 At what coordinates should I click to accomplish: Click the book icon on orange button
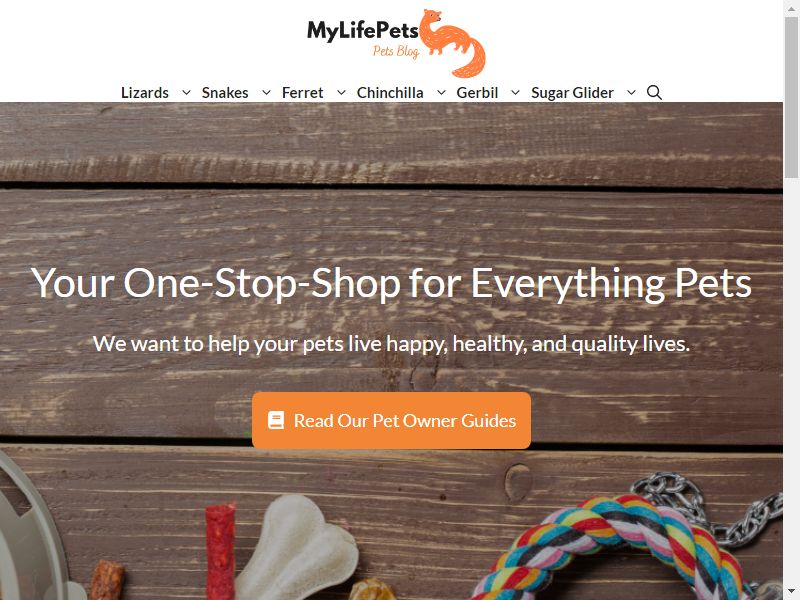(276, 420)
